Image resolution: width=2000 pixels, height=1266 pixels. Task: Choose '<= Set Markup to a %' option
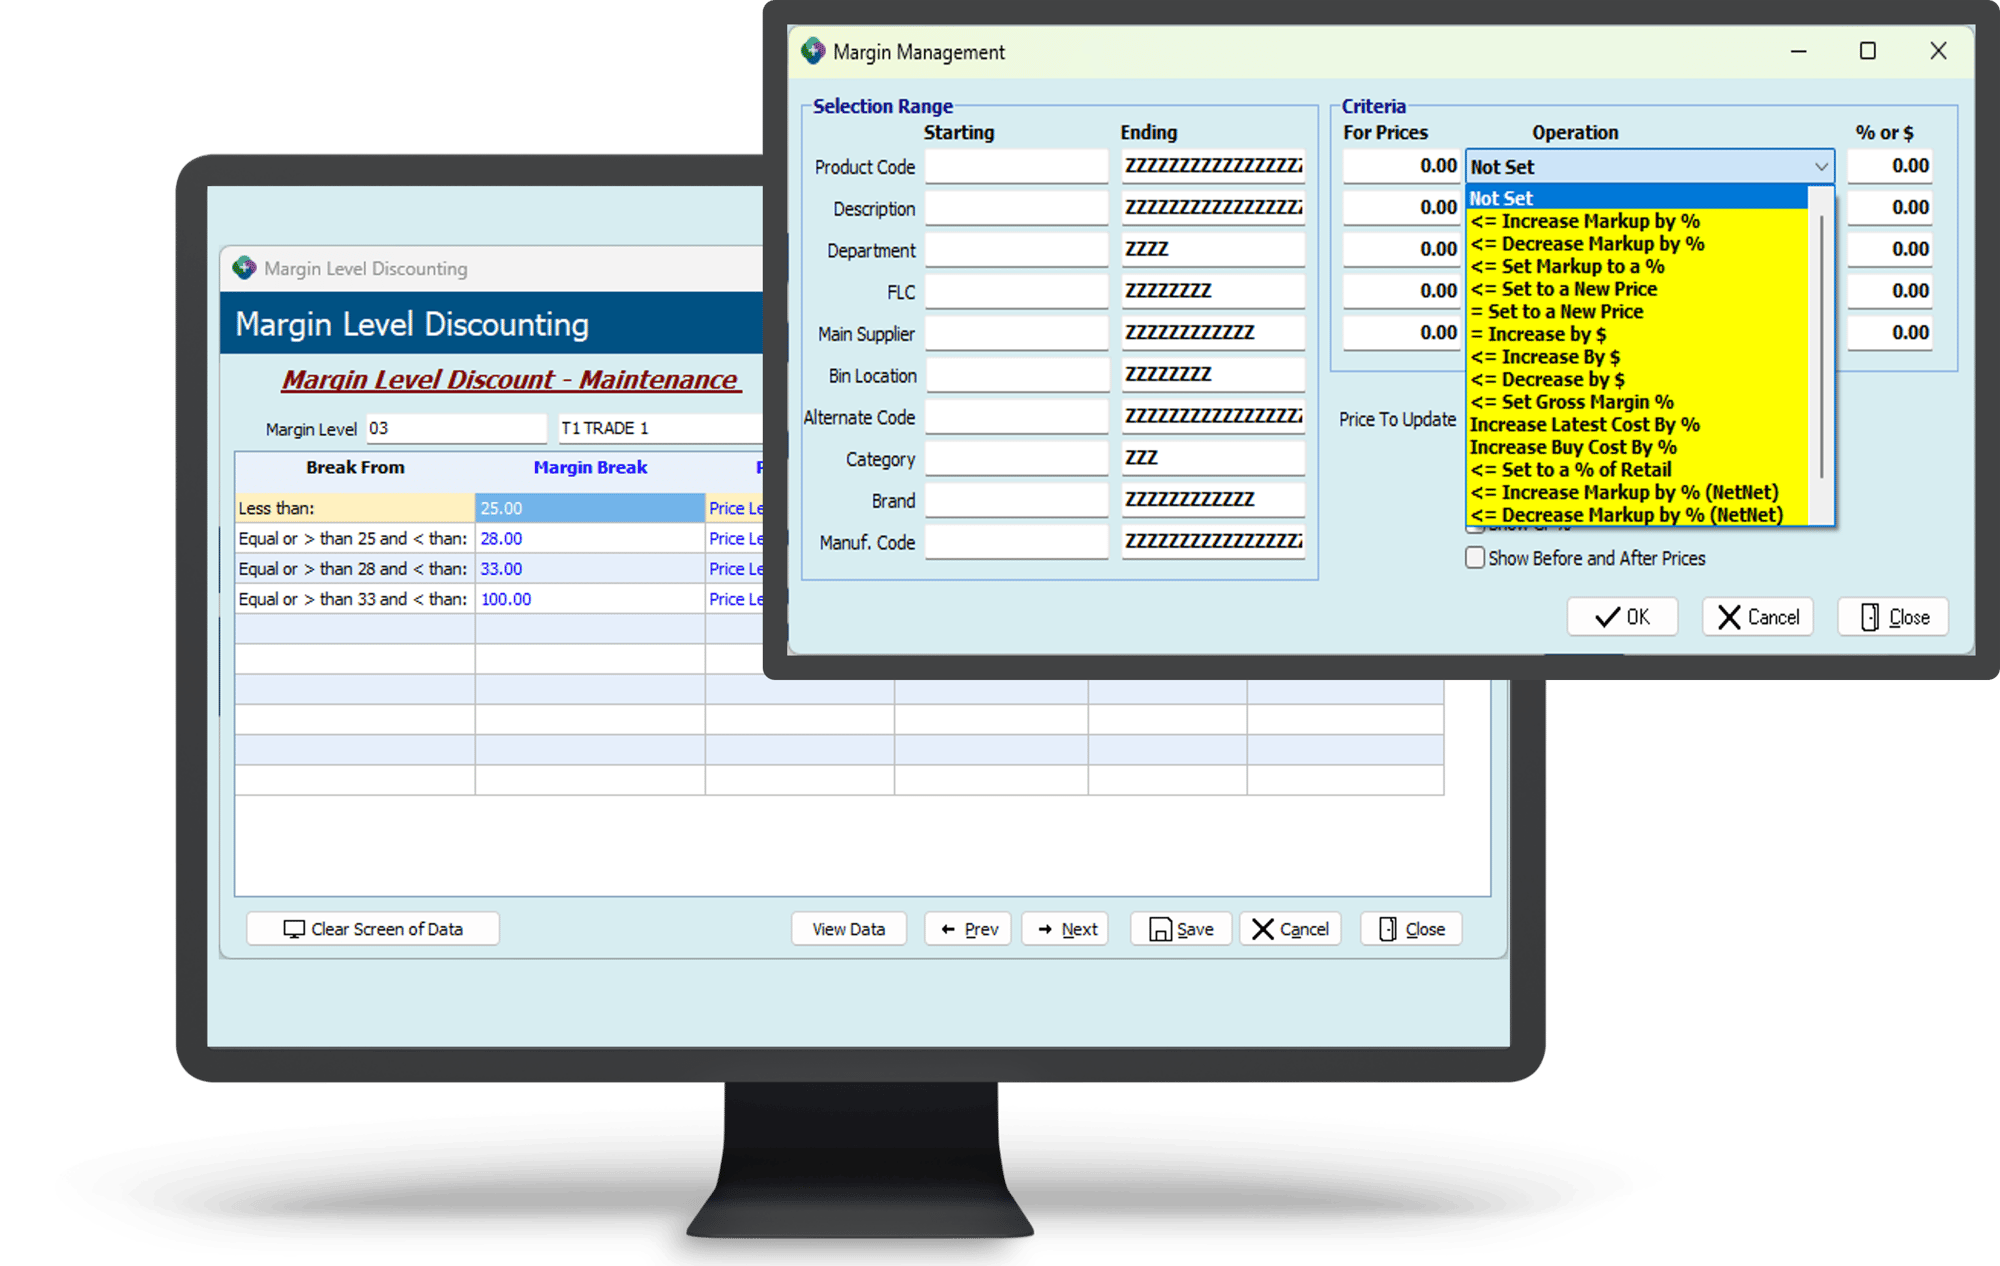[1637, 266]
